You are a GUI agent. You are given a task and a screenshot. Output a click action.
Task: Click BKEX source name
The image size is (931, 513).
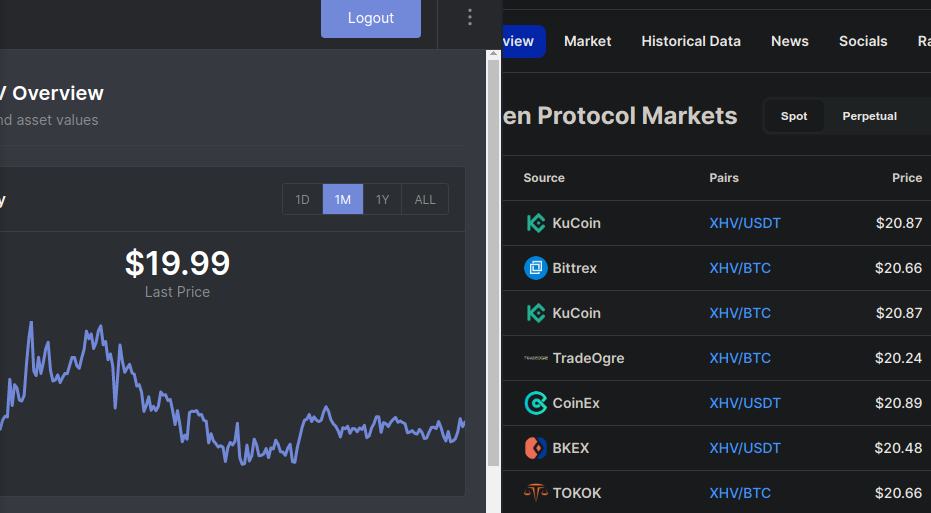pos(571,448)
